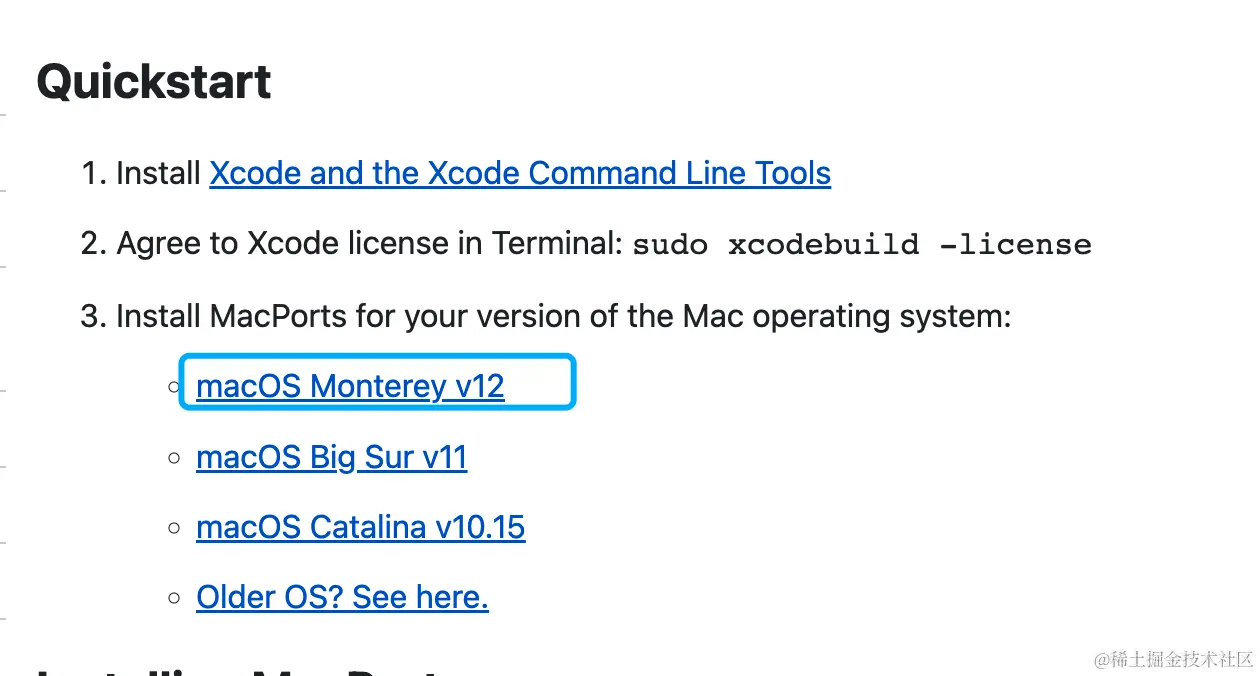
Task: Click the word Install in step one
Action: (159, 173)
